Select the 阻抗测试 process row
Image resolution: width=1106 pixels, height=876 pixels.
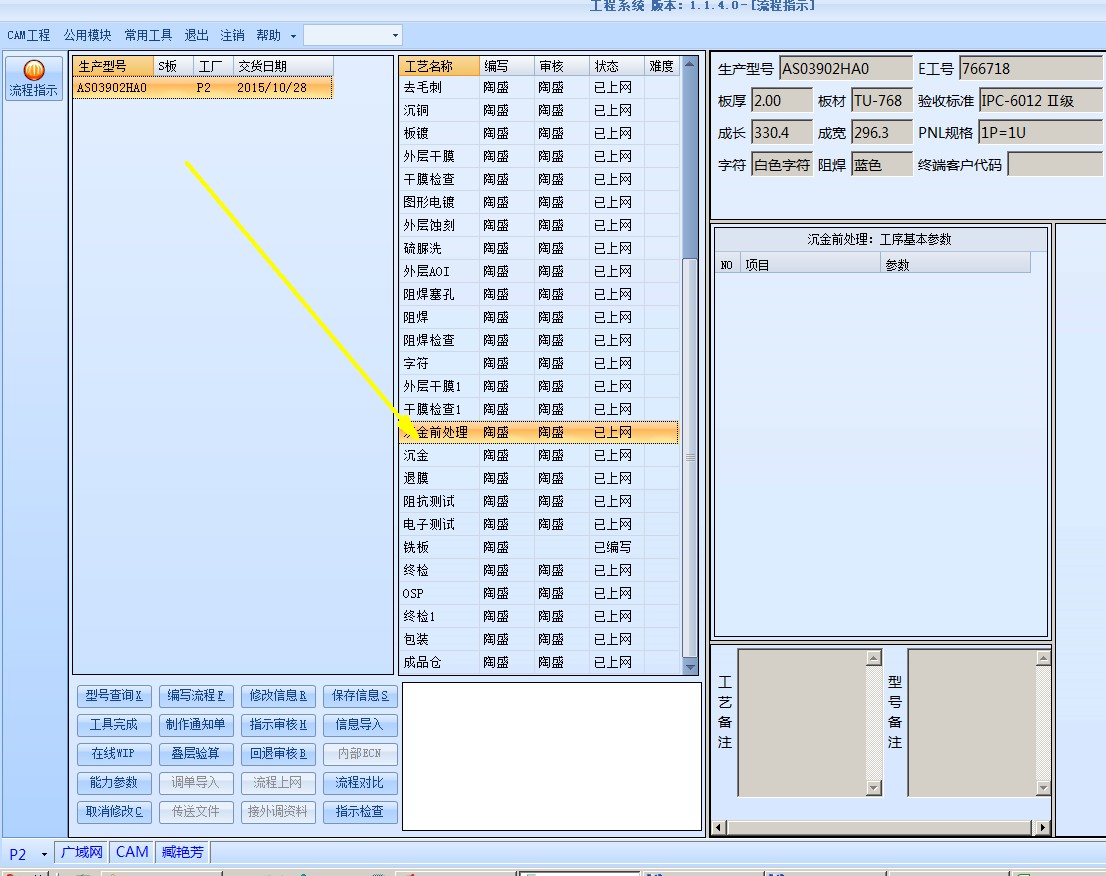tap(539, 501)
